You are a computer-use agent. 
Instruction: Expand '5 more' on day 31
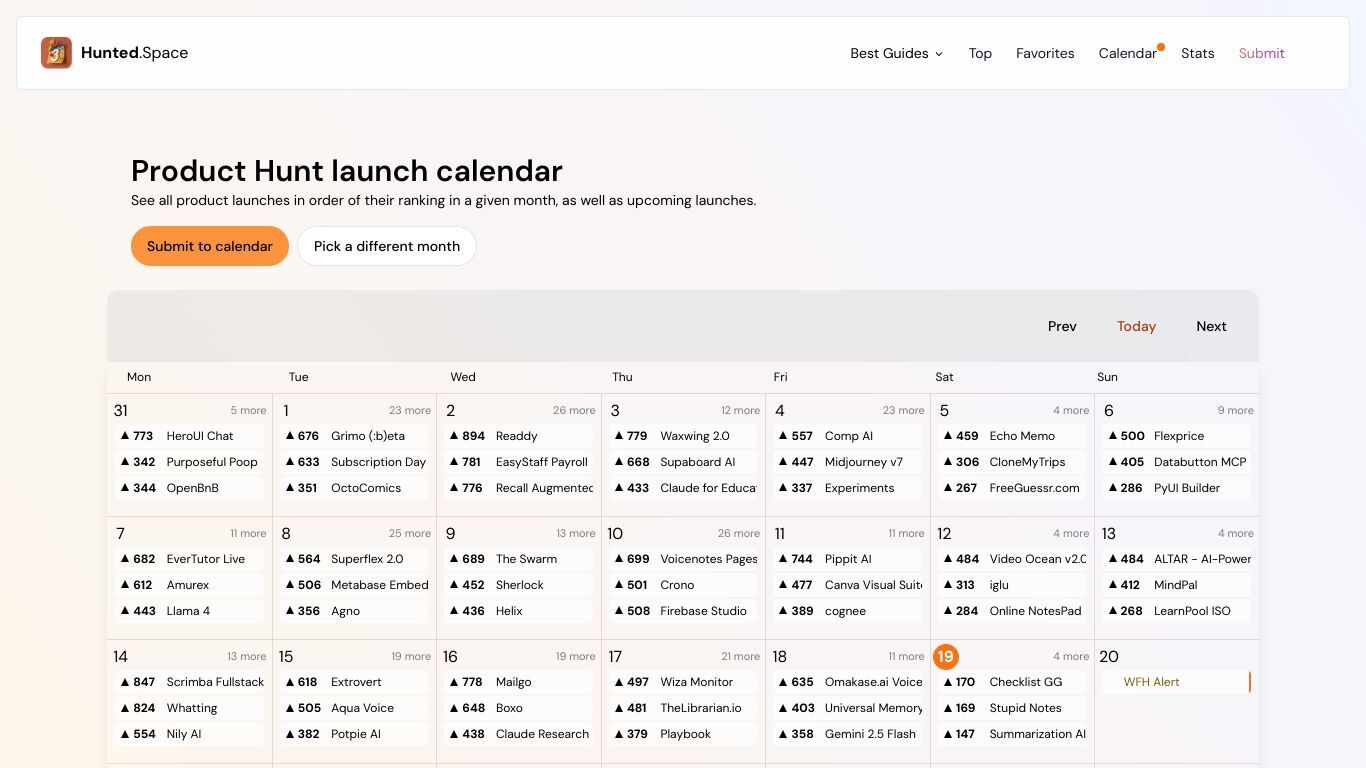point(248,410)
